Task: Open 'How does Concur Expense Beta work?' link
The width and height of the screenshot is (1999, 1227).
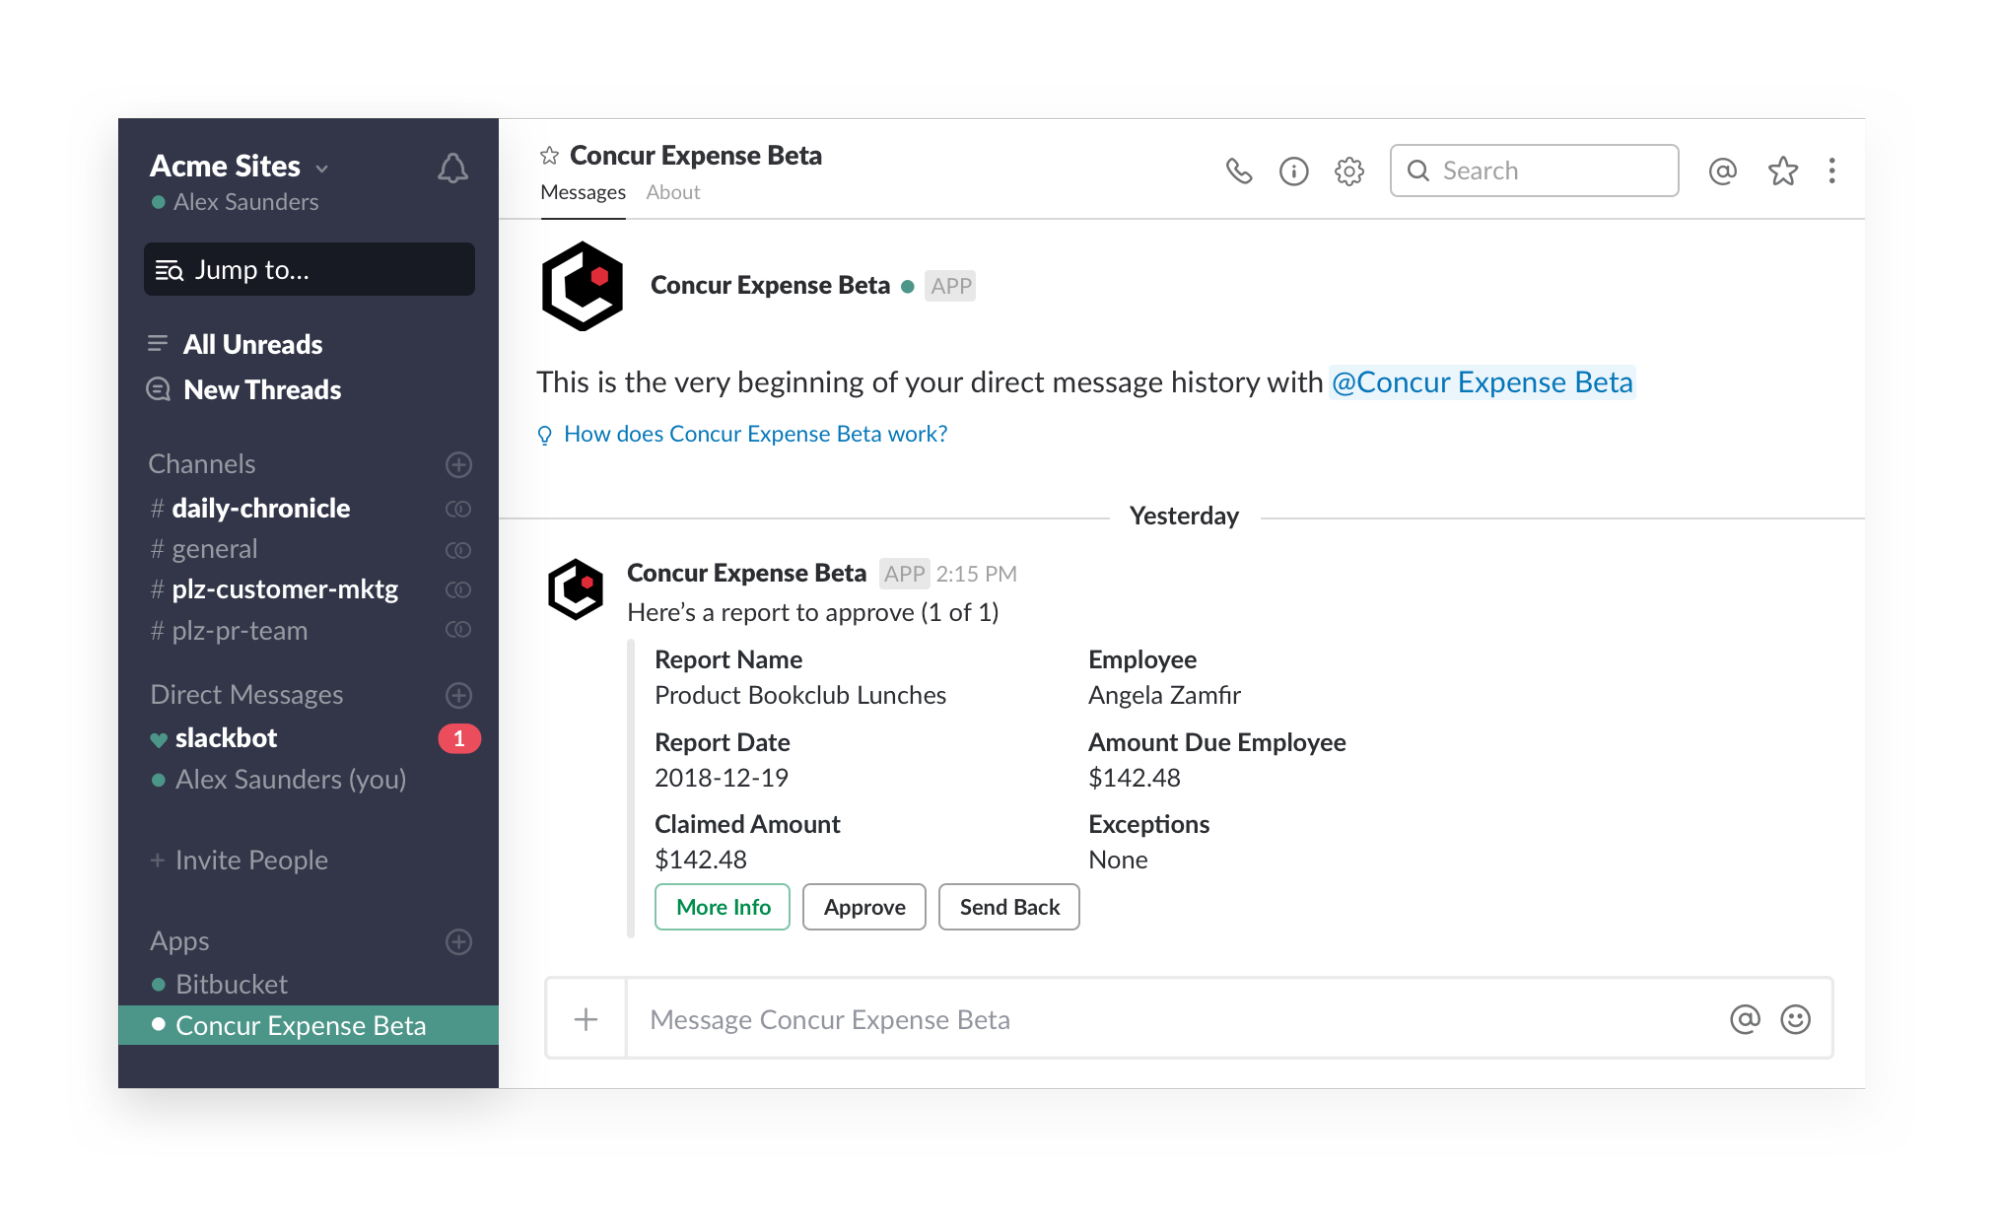Action: [754, 433]
